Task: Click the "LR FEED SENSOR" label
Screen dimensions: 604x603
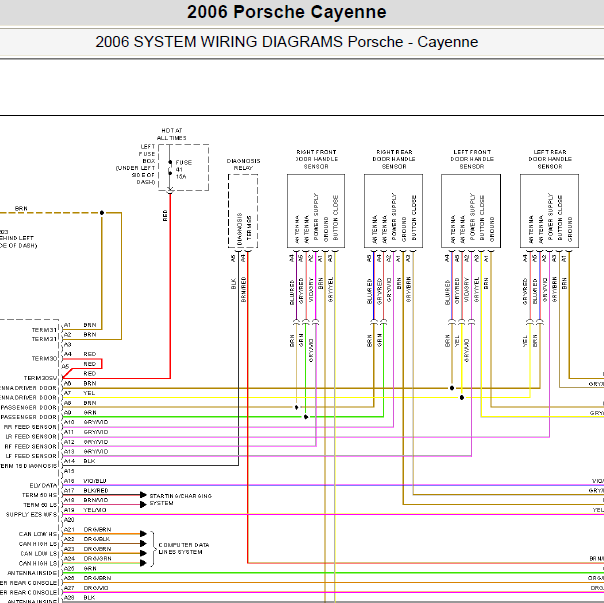Action: [31, 437]
